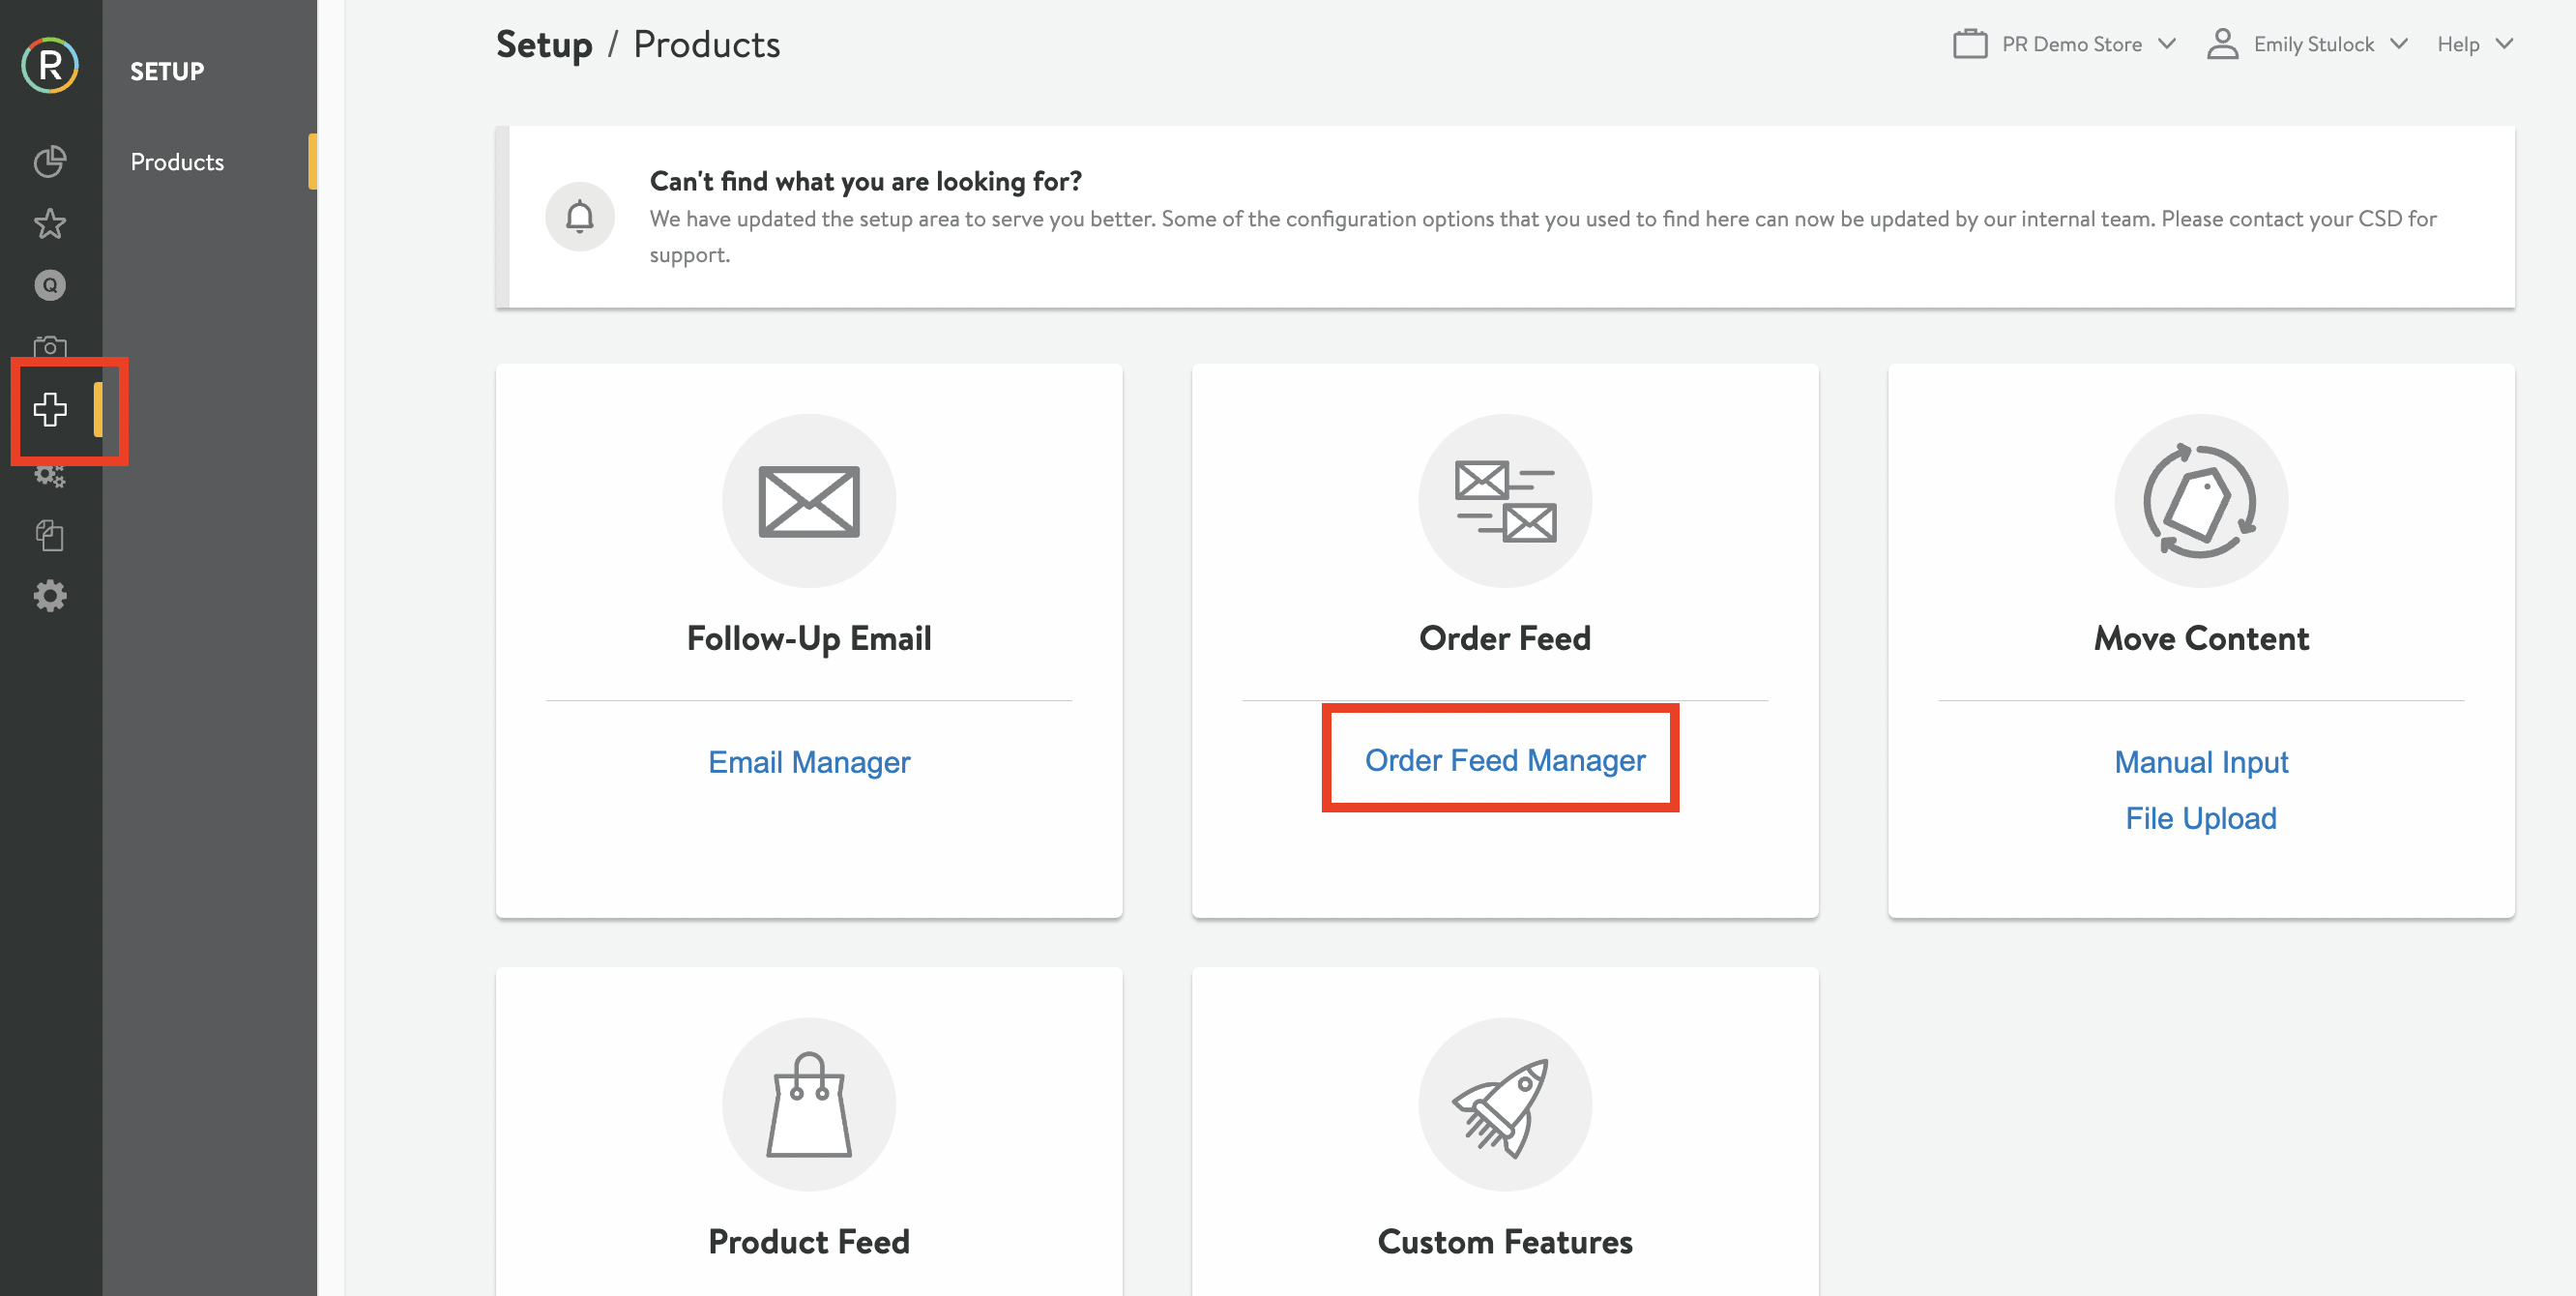
Task: Click the File Upload link under Move Content
Action: point(2201,818)
